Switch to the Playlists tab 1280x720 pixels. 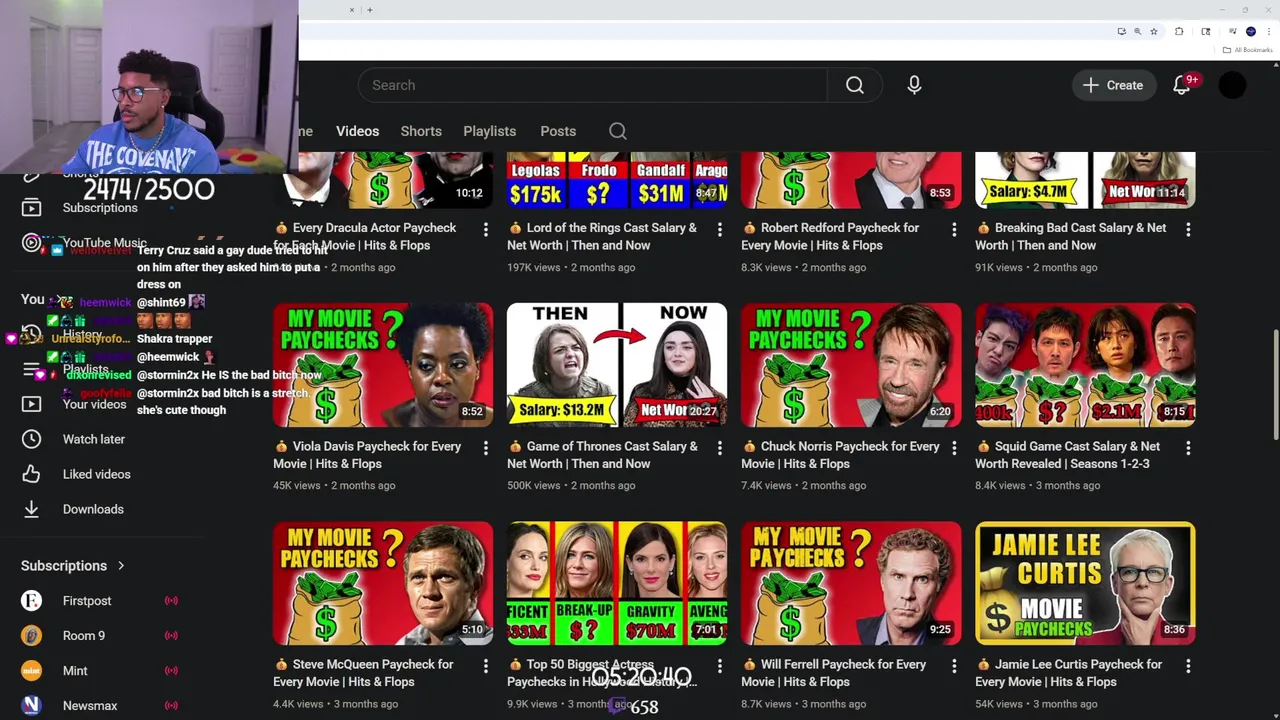click(489, 131)
